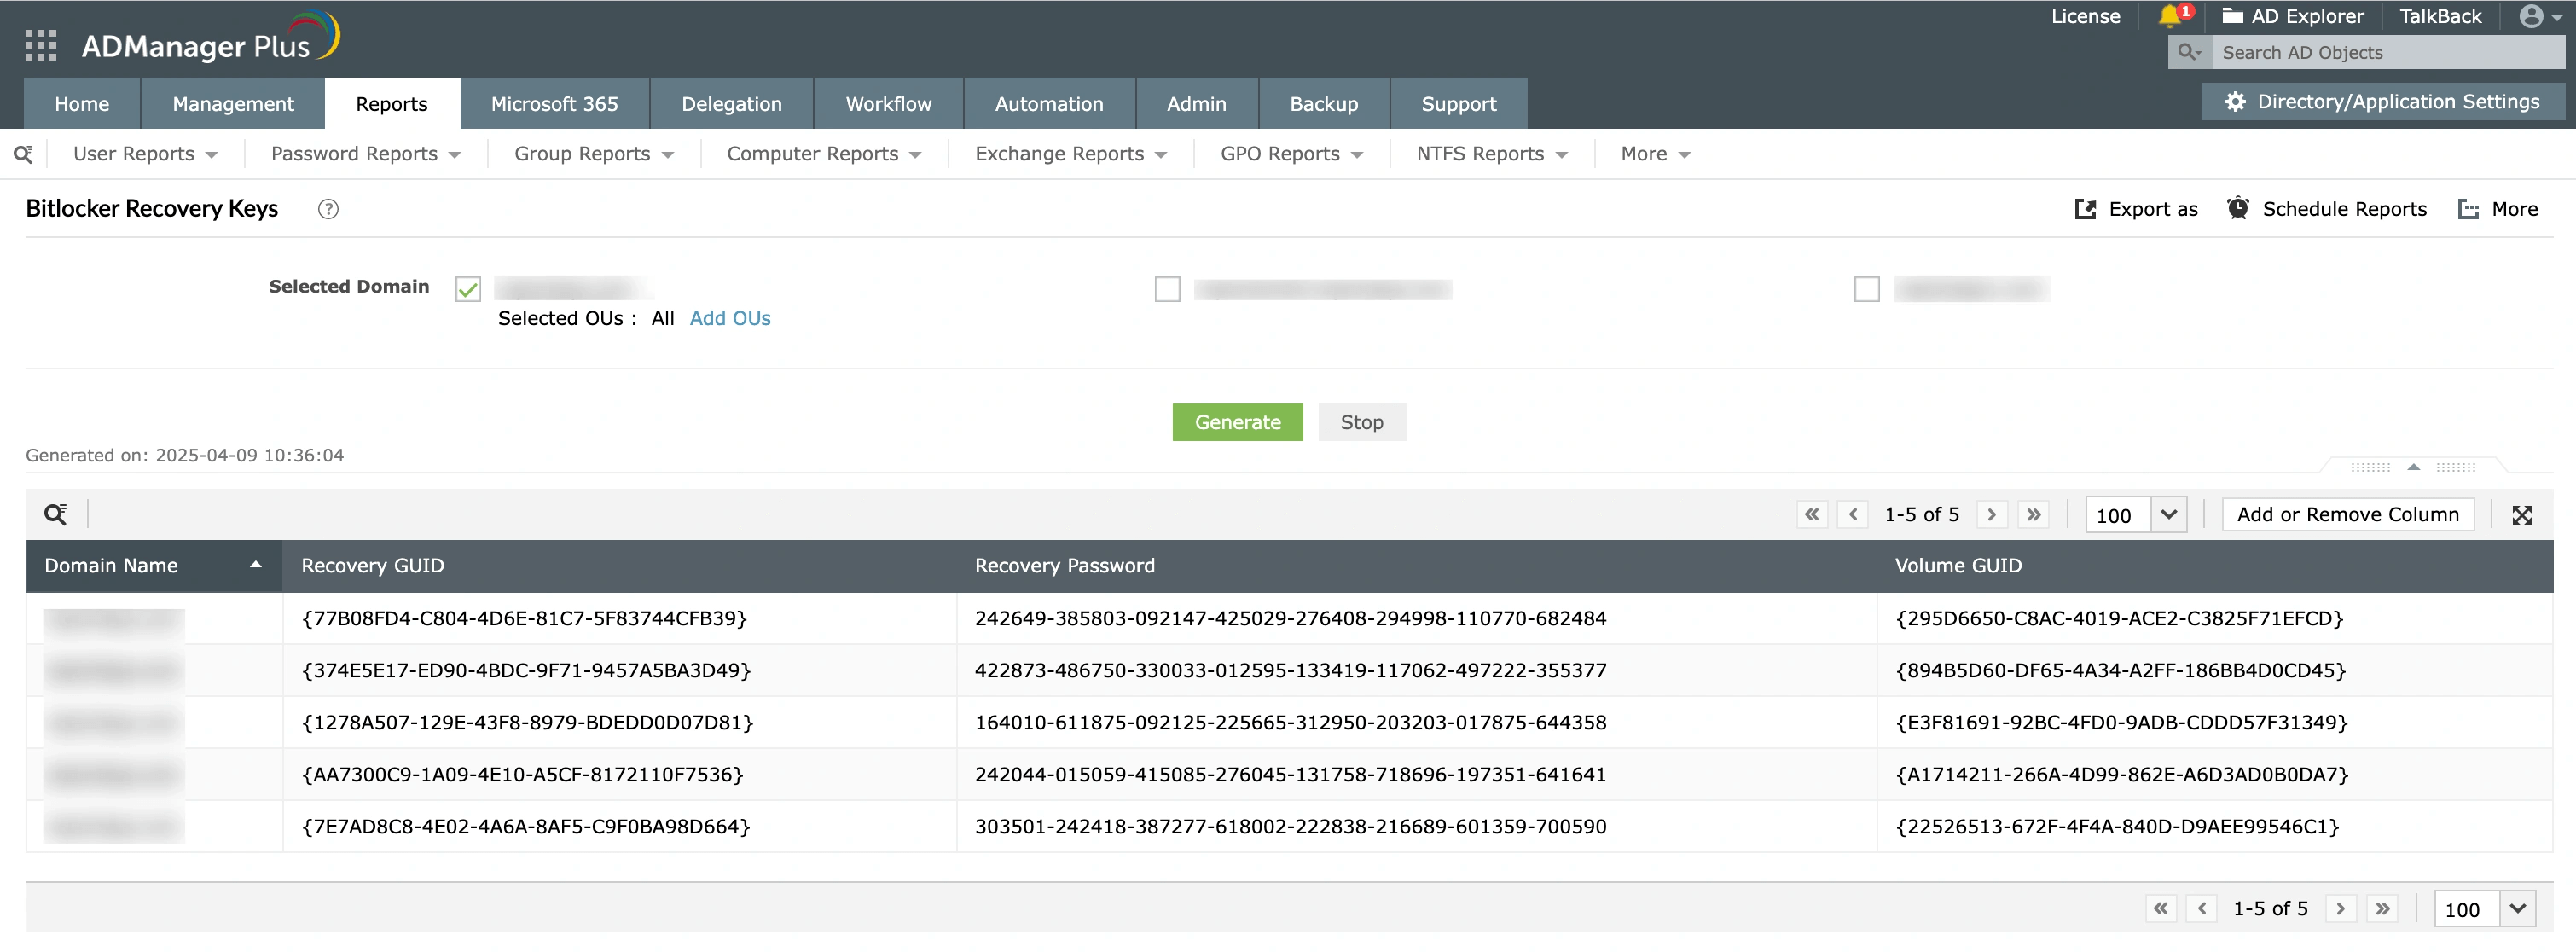Go to next page in top pagination
Screen dimensions: 2576x952
coord(1992,514)
